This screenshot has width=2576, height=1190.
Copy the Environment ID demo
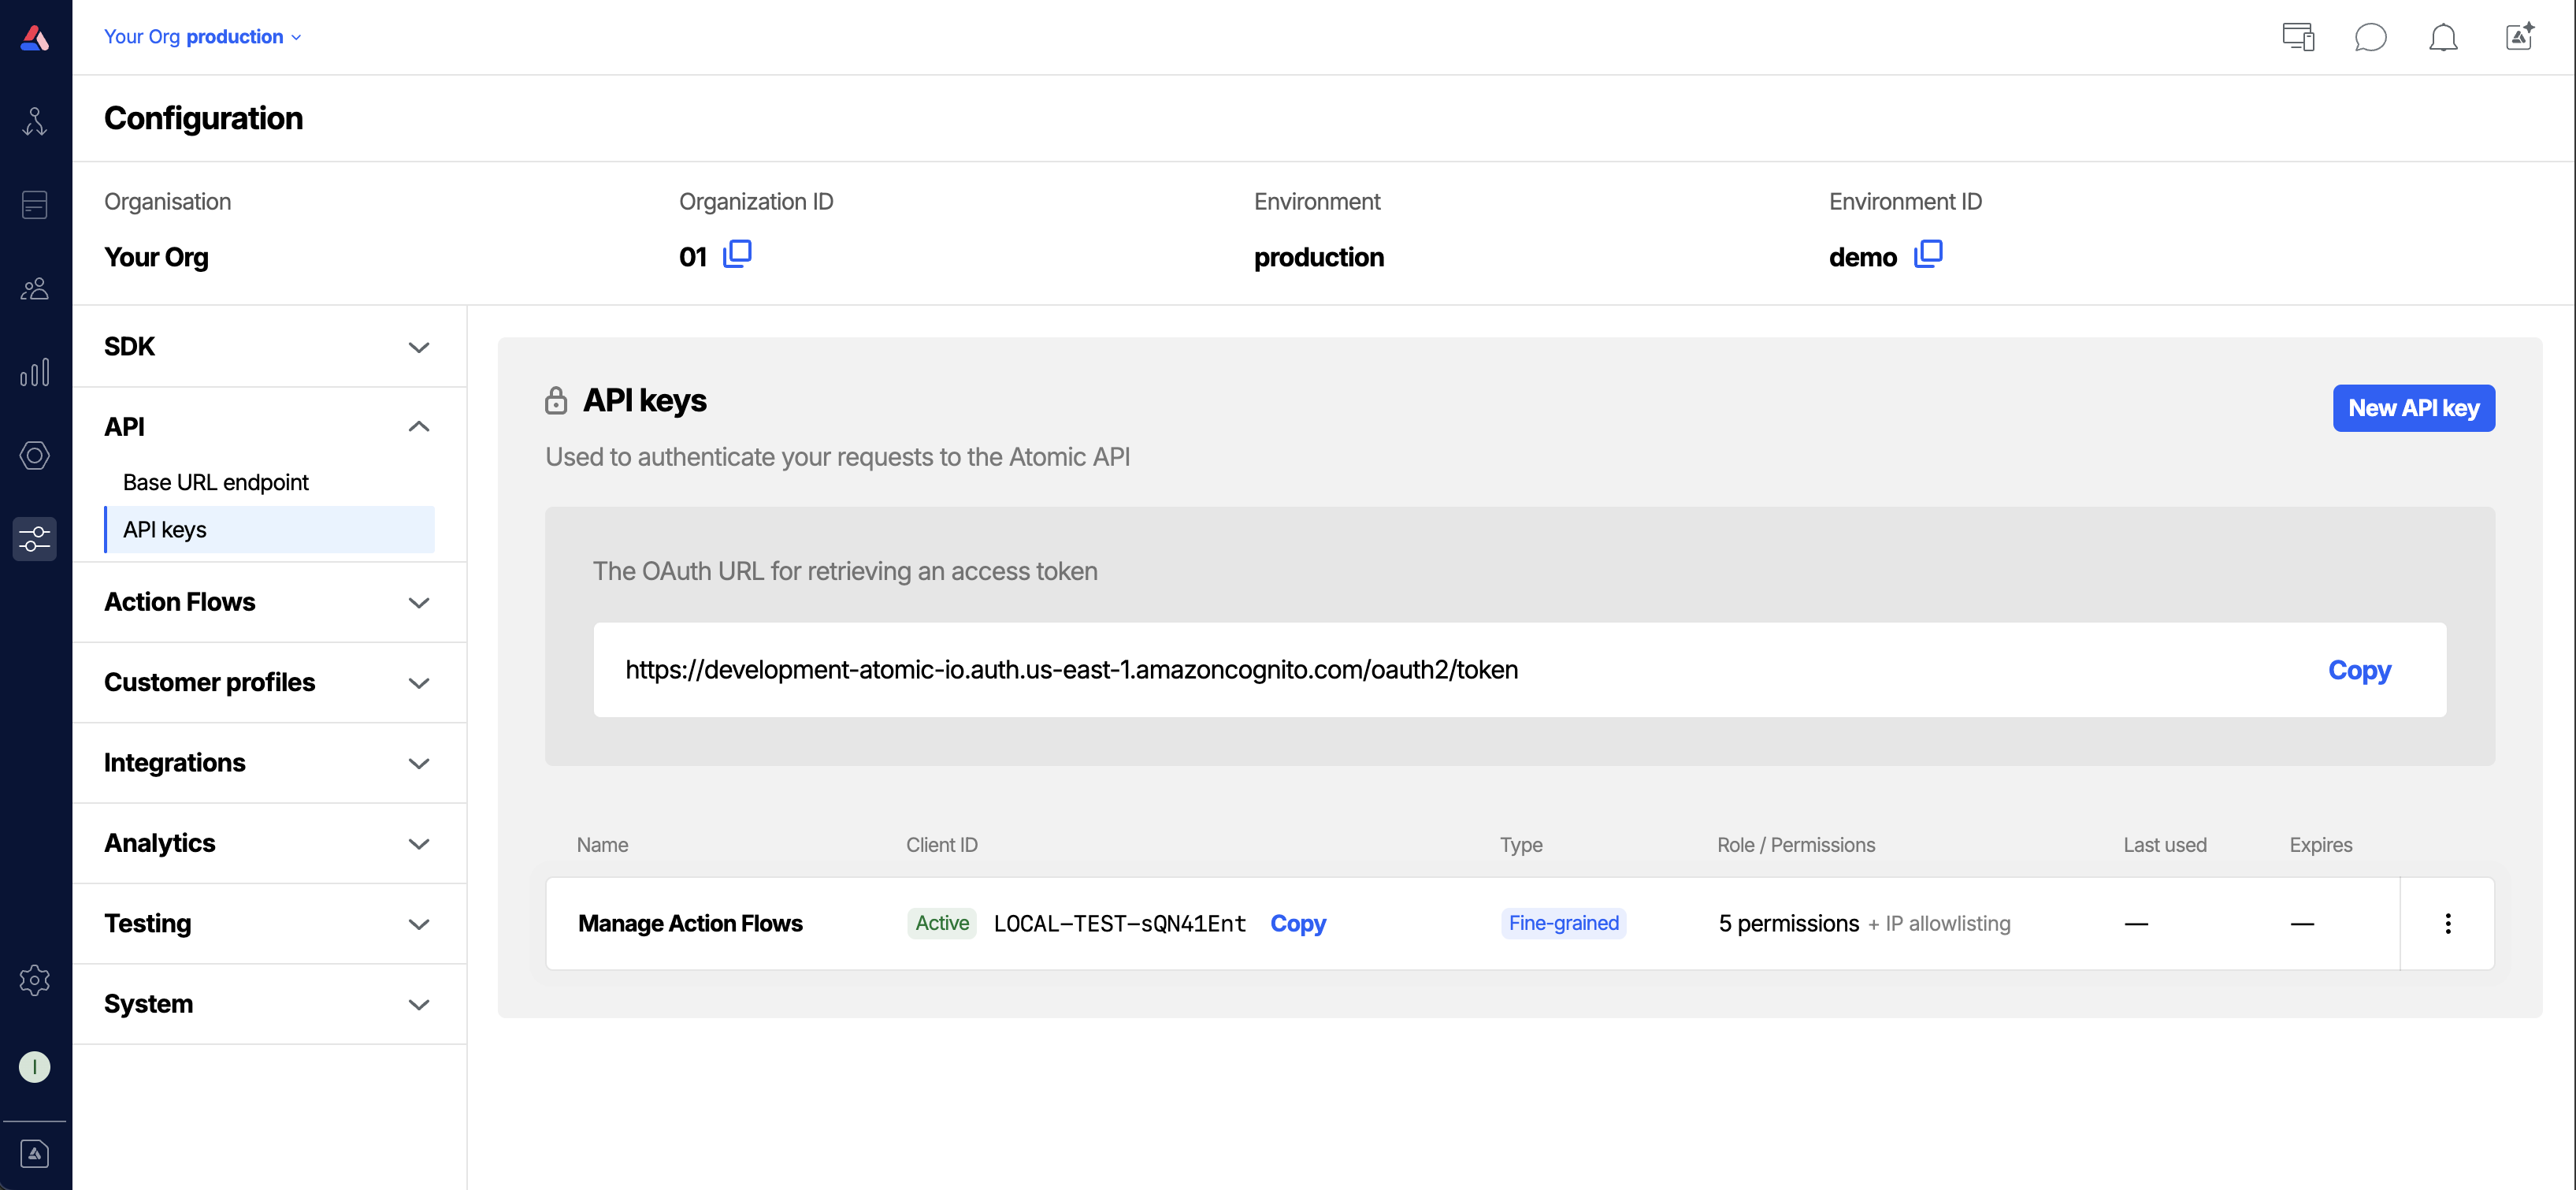(1928, 255)
